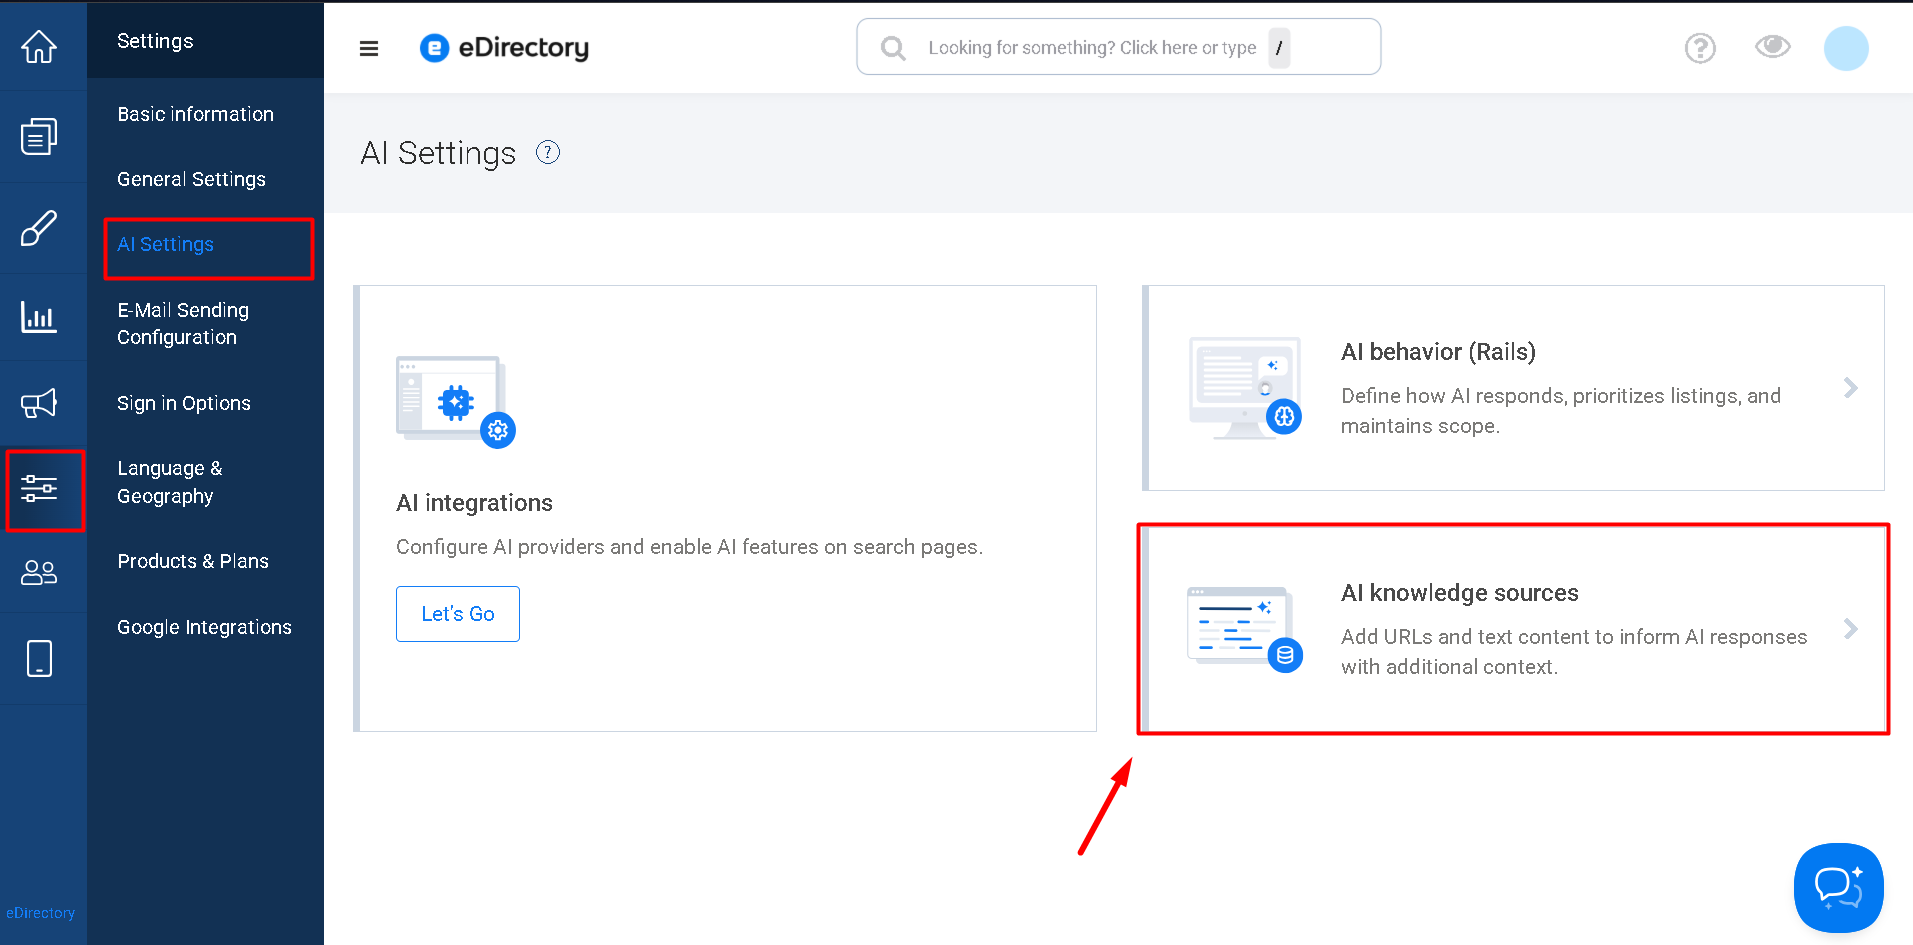The width and height of the screenshot is (1913, 945).
Task: Click the search magnifier icon
Action: [893, 48]
